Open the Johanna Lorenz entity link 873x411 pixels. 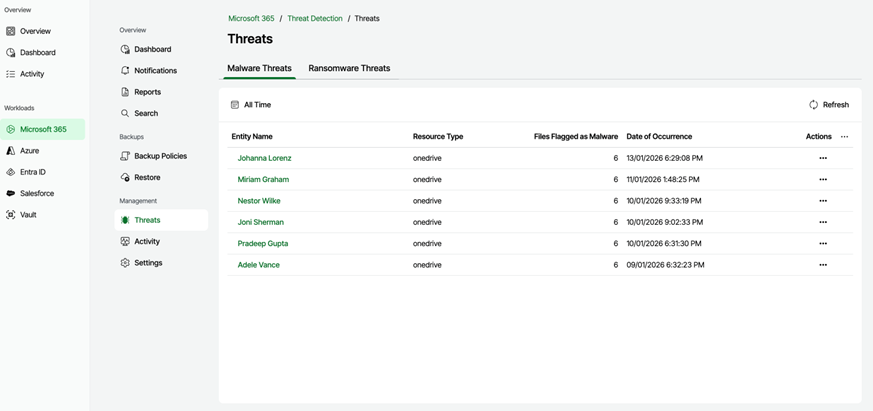click(x=264, y=158)
